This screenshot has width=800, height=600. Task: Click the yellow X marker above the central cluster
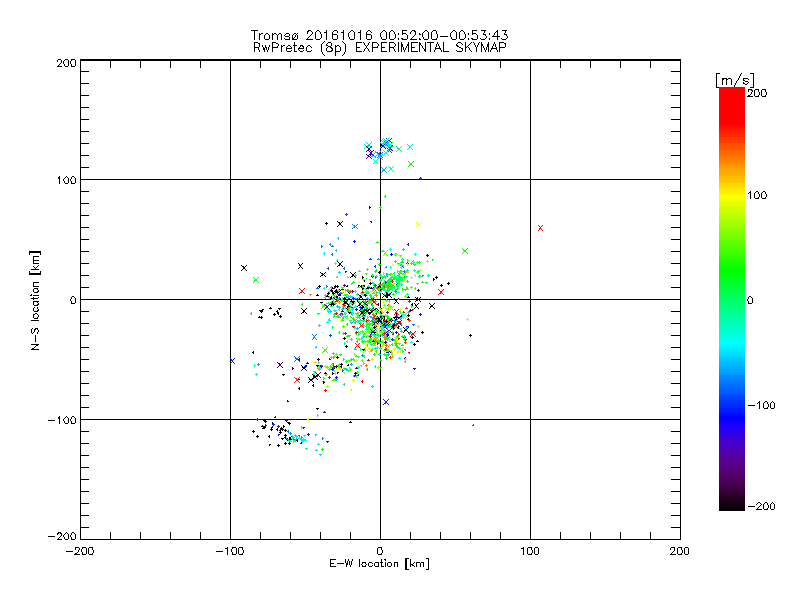point(419,224)
